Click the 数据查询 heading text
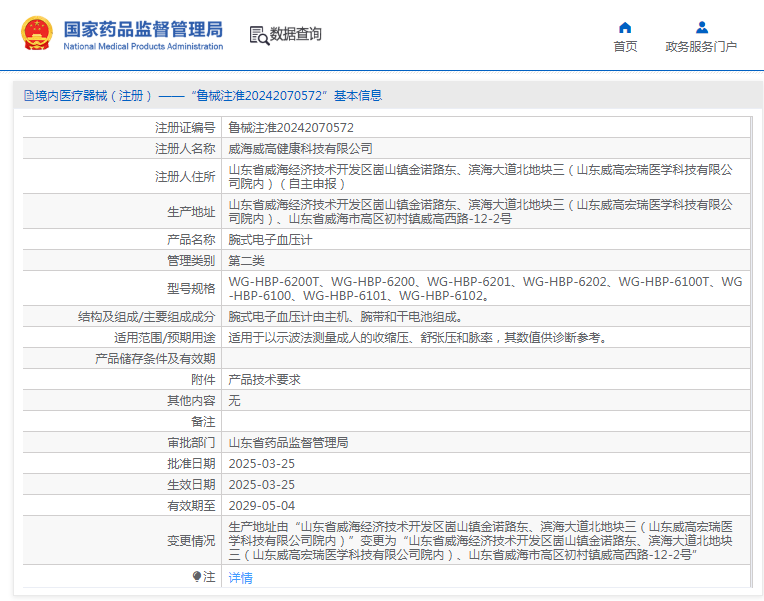The image size is (764, 601). (x=296, y=34)
